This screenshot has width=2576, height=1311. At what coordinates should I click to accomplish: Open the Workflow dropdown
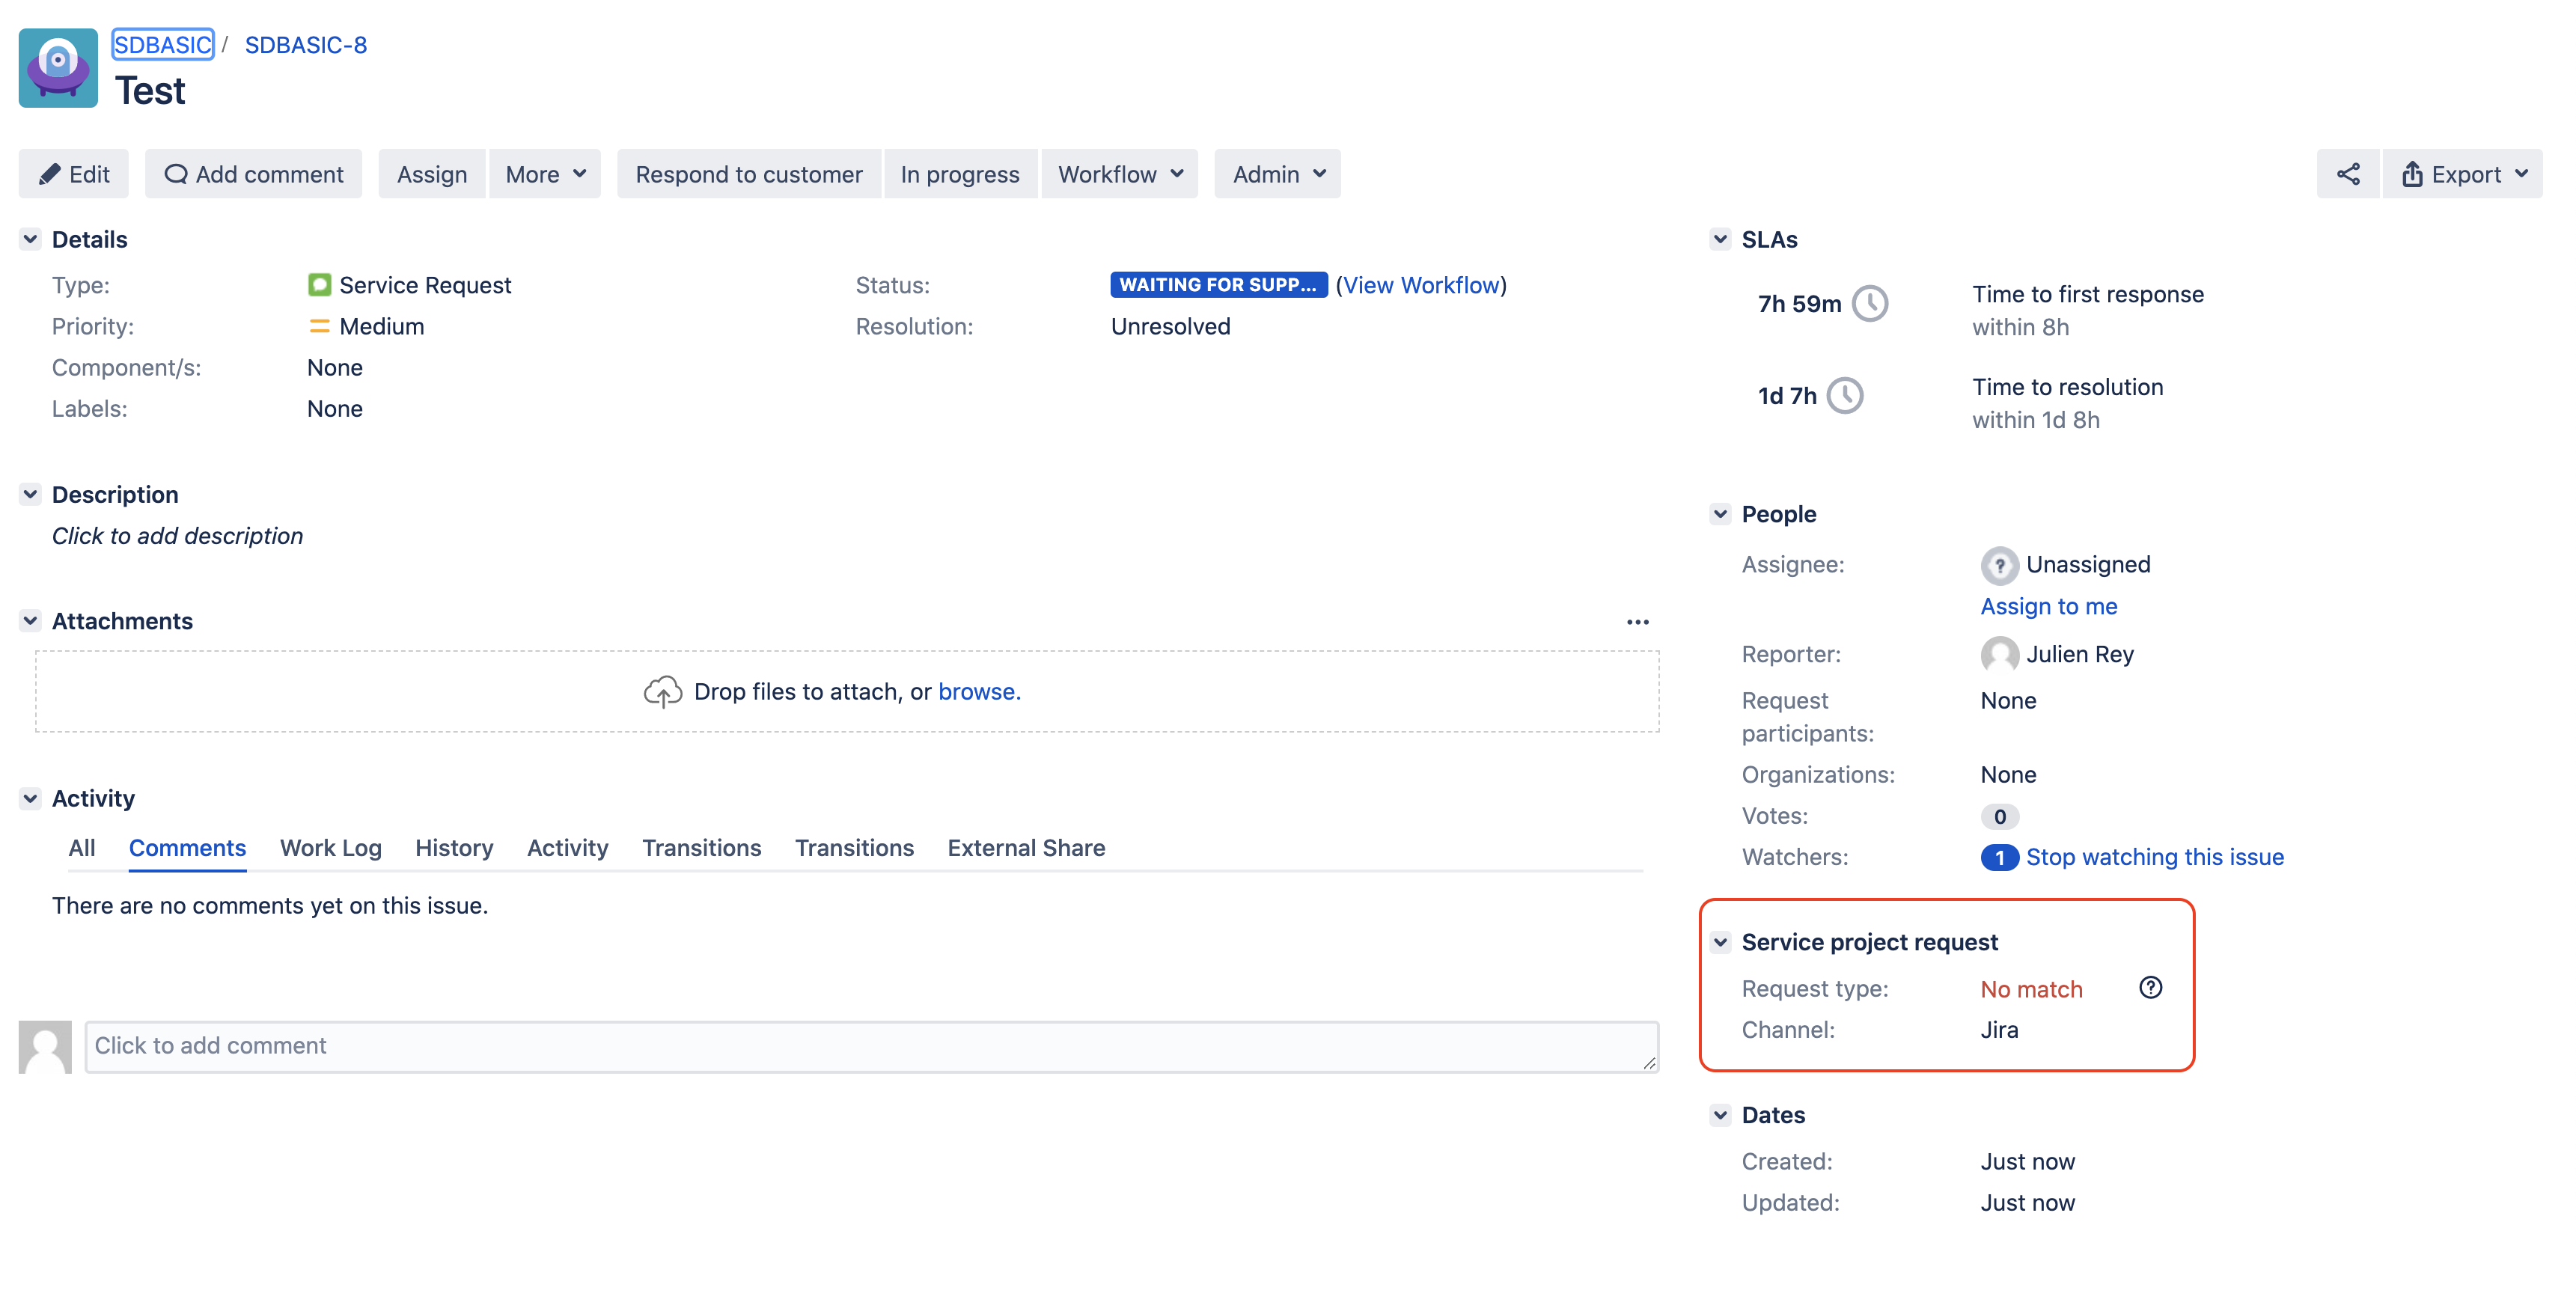click(1119, 174)
